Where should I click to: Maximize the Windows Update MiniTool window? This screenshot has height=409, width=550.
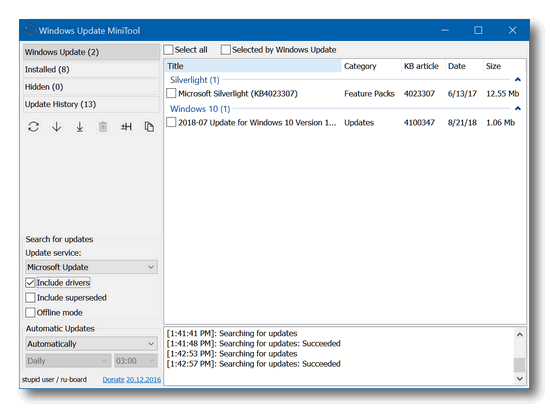click(478, 30)
